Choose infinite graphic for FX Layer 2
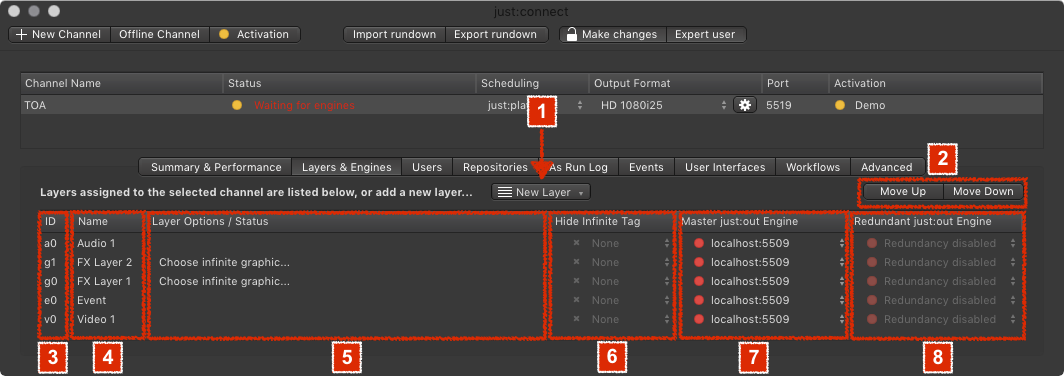This screenshot has width=1064, height=376. 224,262
